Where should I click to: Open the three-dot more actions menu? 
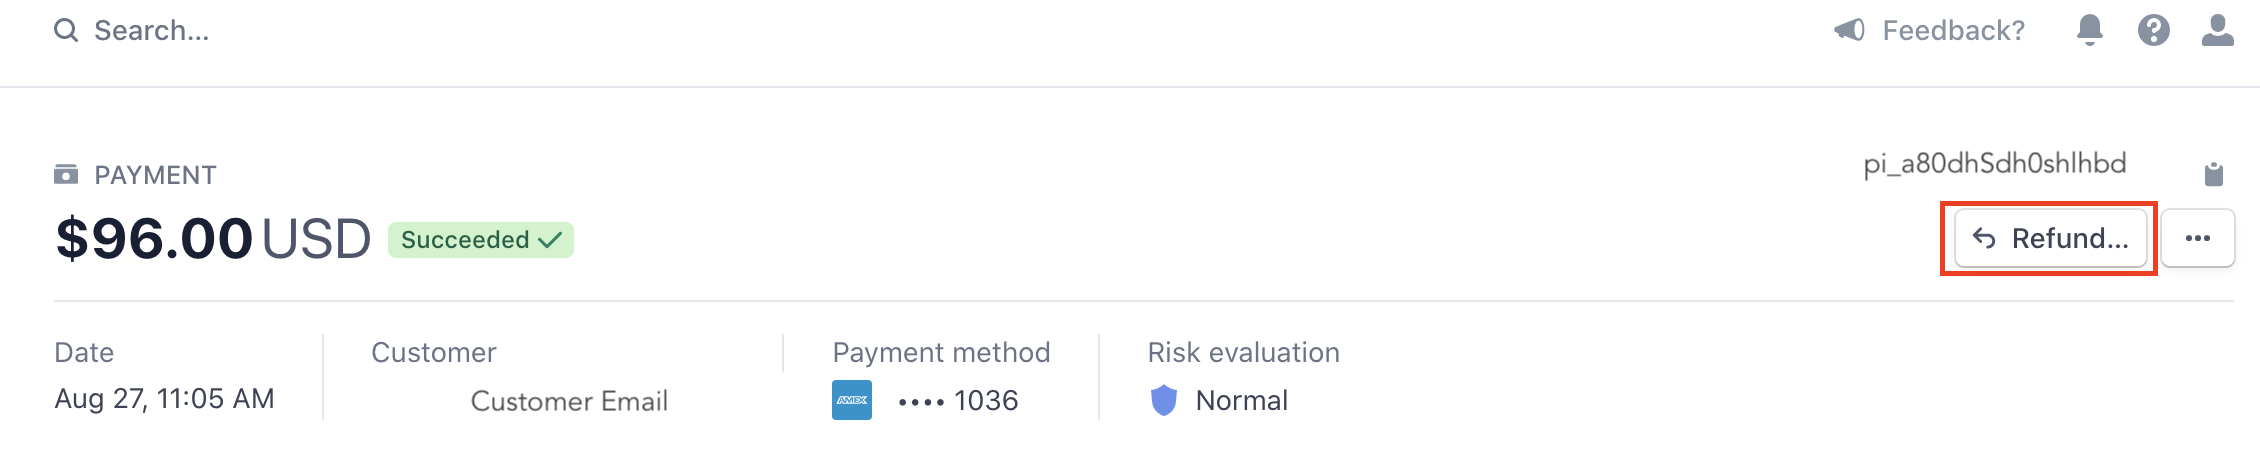click(x=2198, y=238)
